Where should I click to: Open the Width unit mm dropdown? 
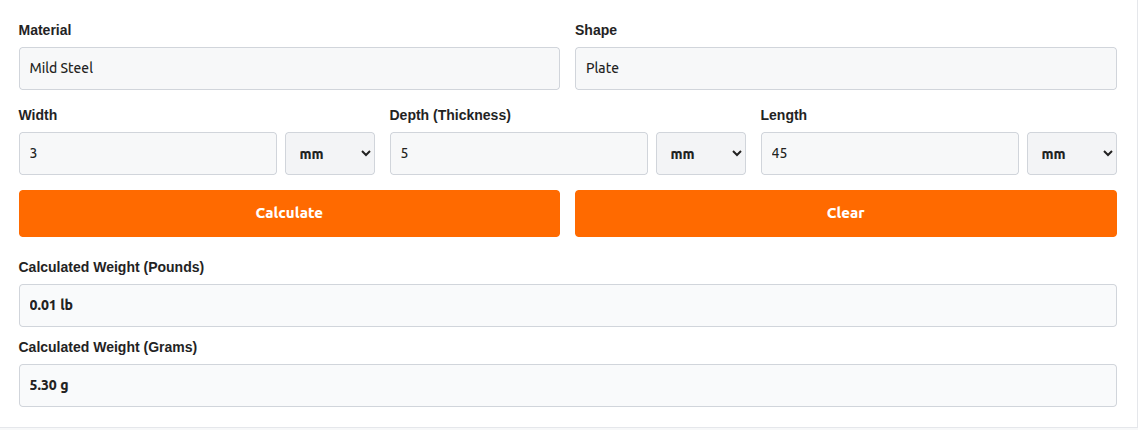coord(330,154)
